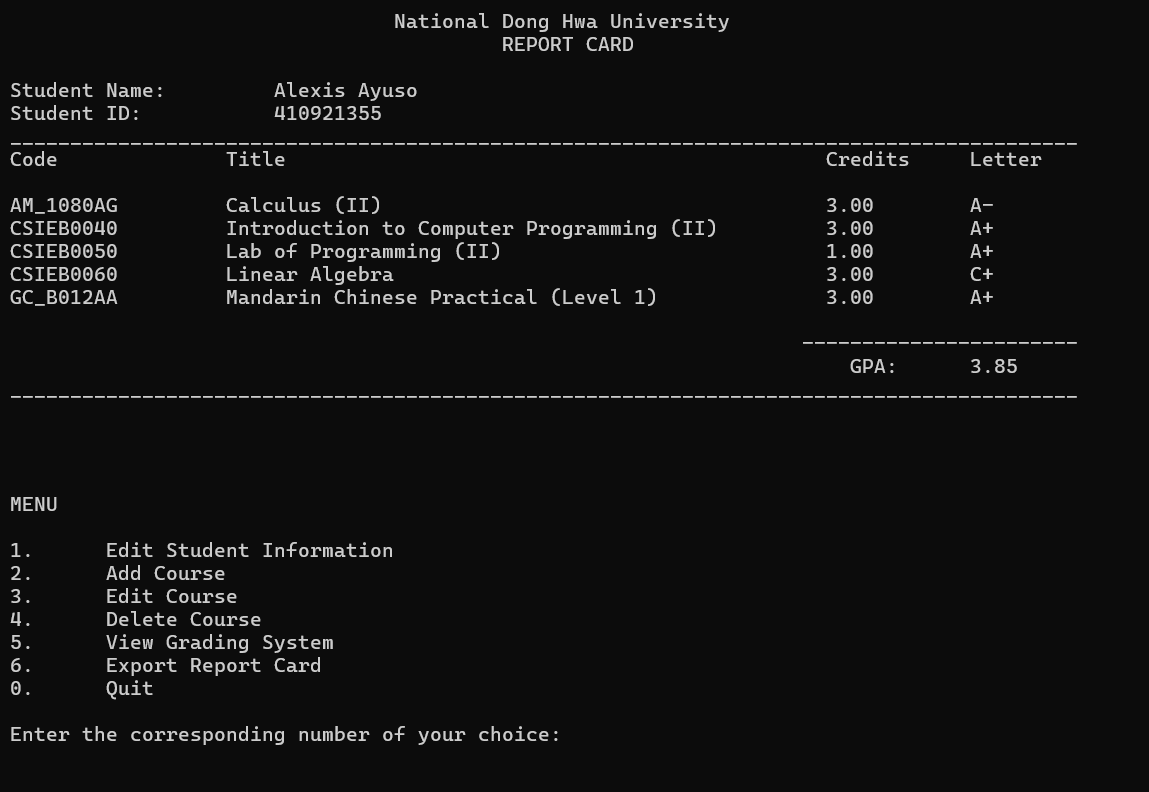The image size is (1149, 792).
Task: Click the choice input prompt line
Action: [285, 734]
